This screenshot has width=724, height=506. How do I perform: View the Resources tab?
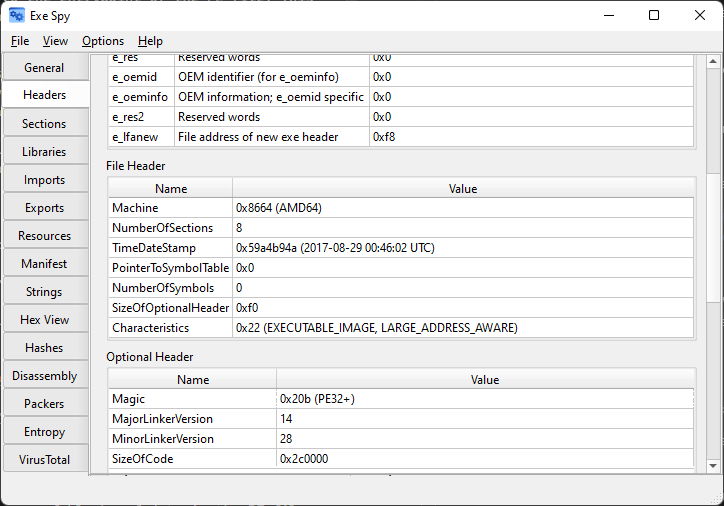pos(44,236)
